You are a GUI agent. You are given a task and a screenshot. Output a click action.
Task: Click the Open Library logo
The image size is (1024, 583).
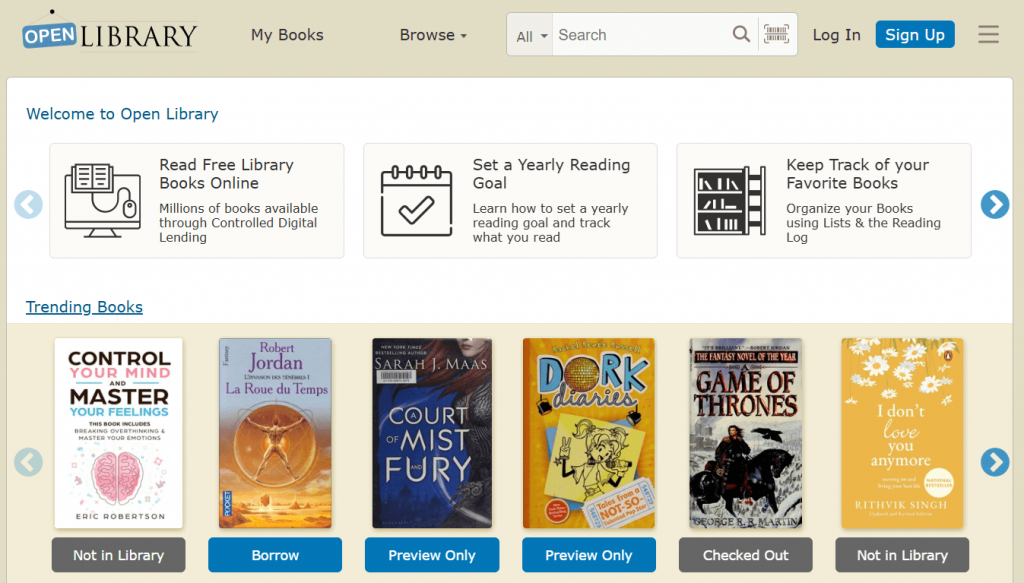coord(110,35)
